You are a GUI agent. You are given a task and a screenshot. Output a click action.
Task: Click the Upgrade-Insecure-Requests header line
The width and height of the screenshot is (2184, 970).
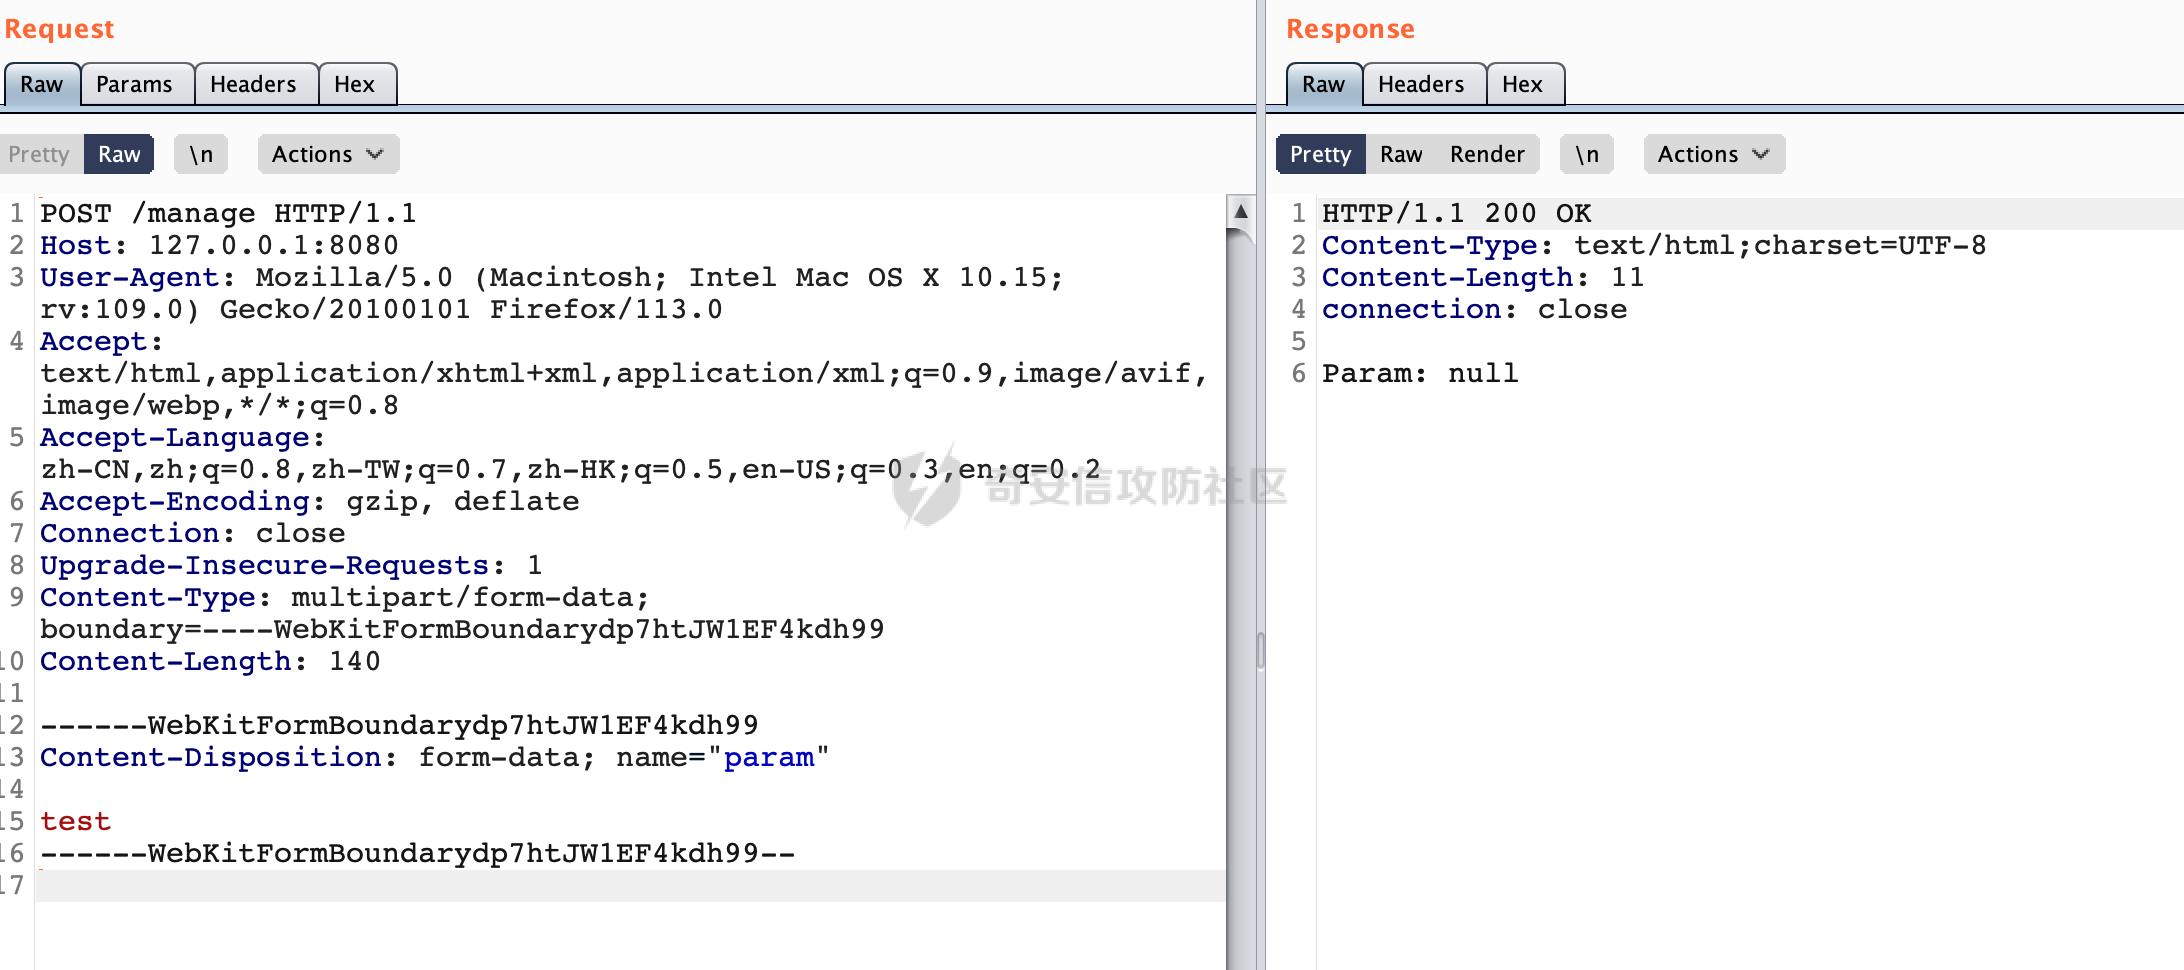coord(291,565)
